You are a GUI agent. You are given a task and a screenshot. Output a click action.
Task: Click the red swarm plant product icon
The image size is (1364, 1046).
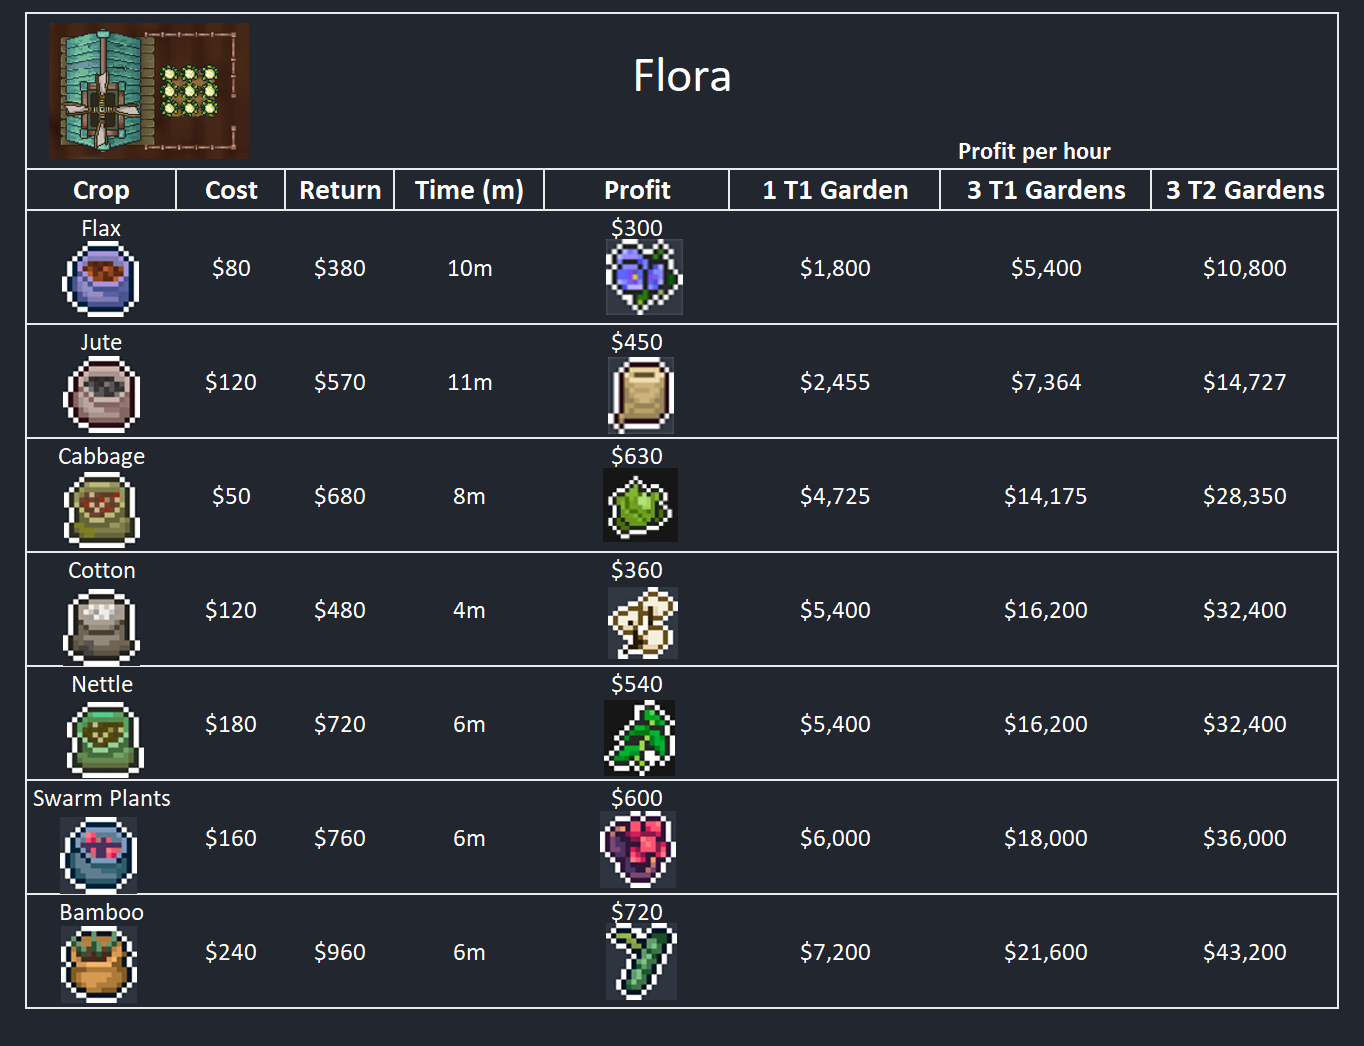pyautogui.click(x=638, y=848)
